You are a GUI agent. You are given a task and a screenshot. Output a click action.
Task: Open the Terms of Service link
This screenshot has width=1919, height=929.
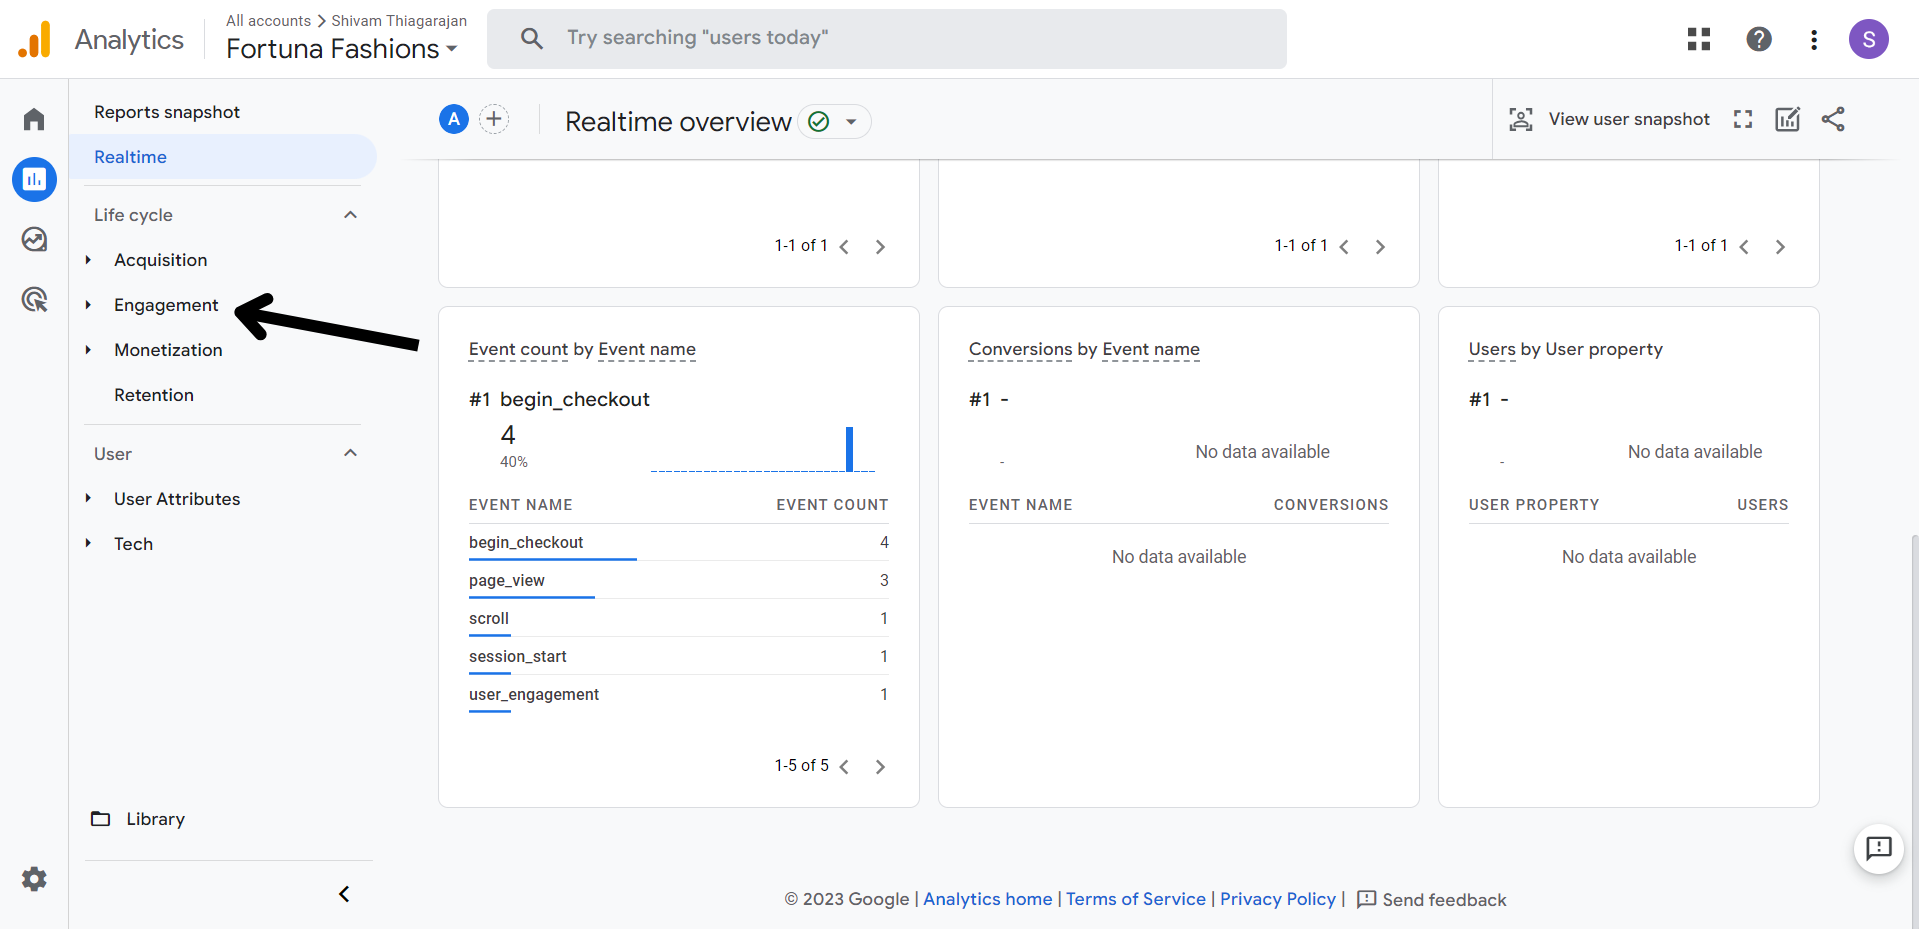click(1135, 899)
